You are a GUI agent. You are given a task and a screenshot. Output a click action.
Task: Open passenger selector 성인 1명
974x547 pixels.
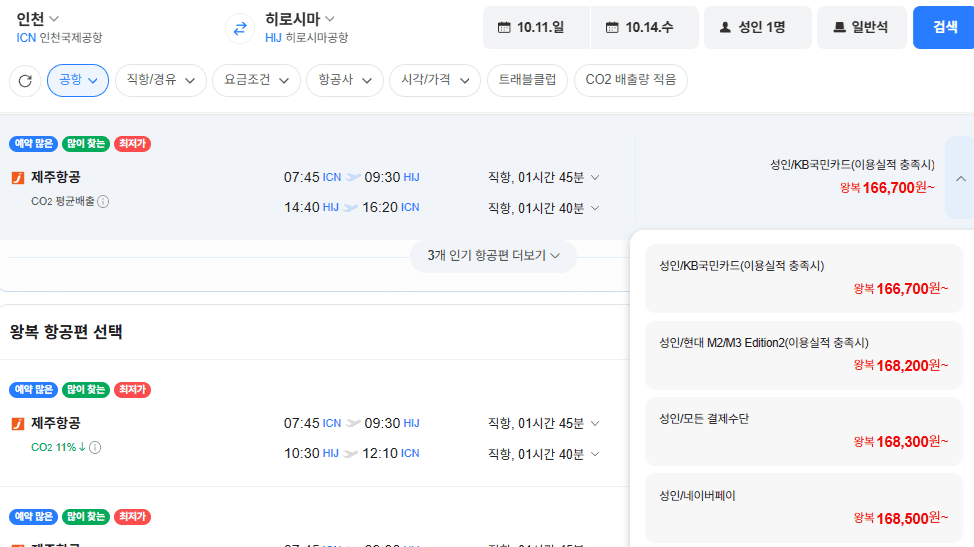pos(758,27)
